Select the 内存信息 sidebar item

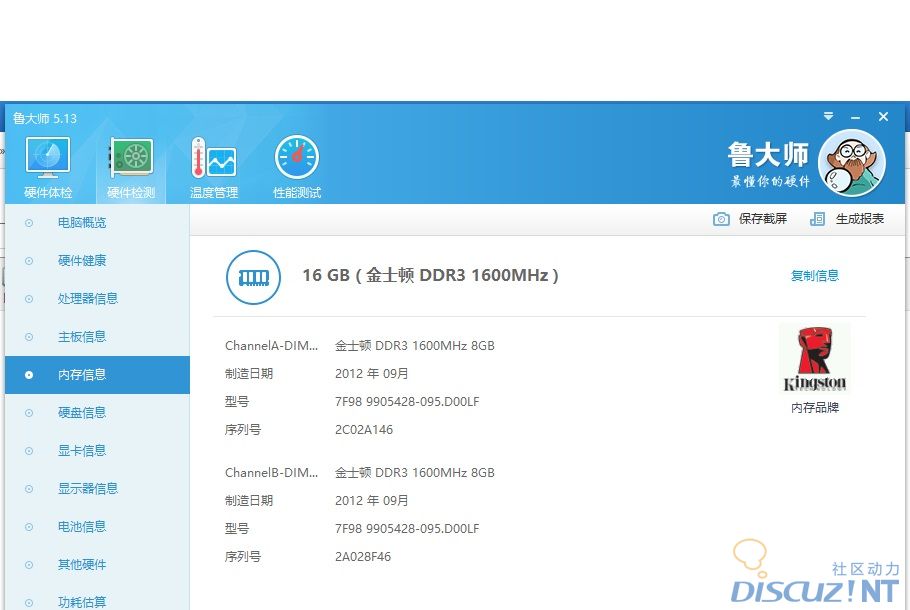click(x=97, y=375)
